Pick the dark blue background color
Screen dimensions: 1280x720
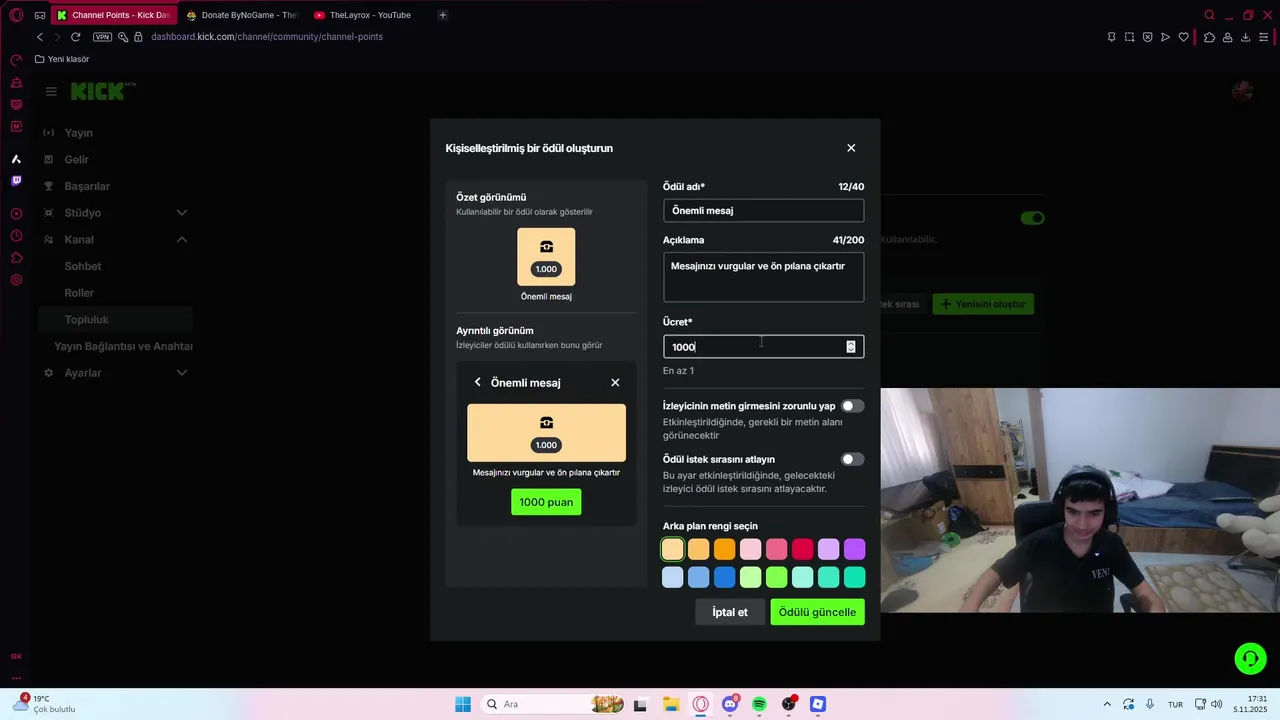tap(725, 577)
